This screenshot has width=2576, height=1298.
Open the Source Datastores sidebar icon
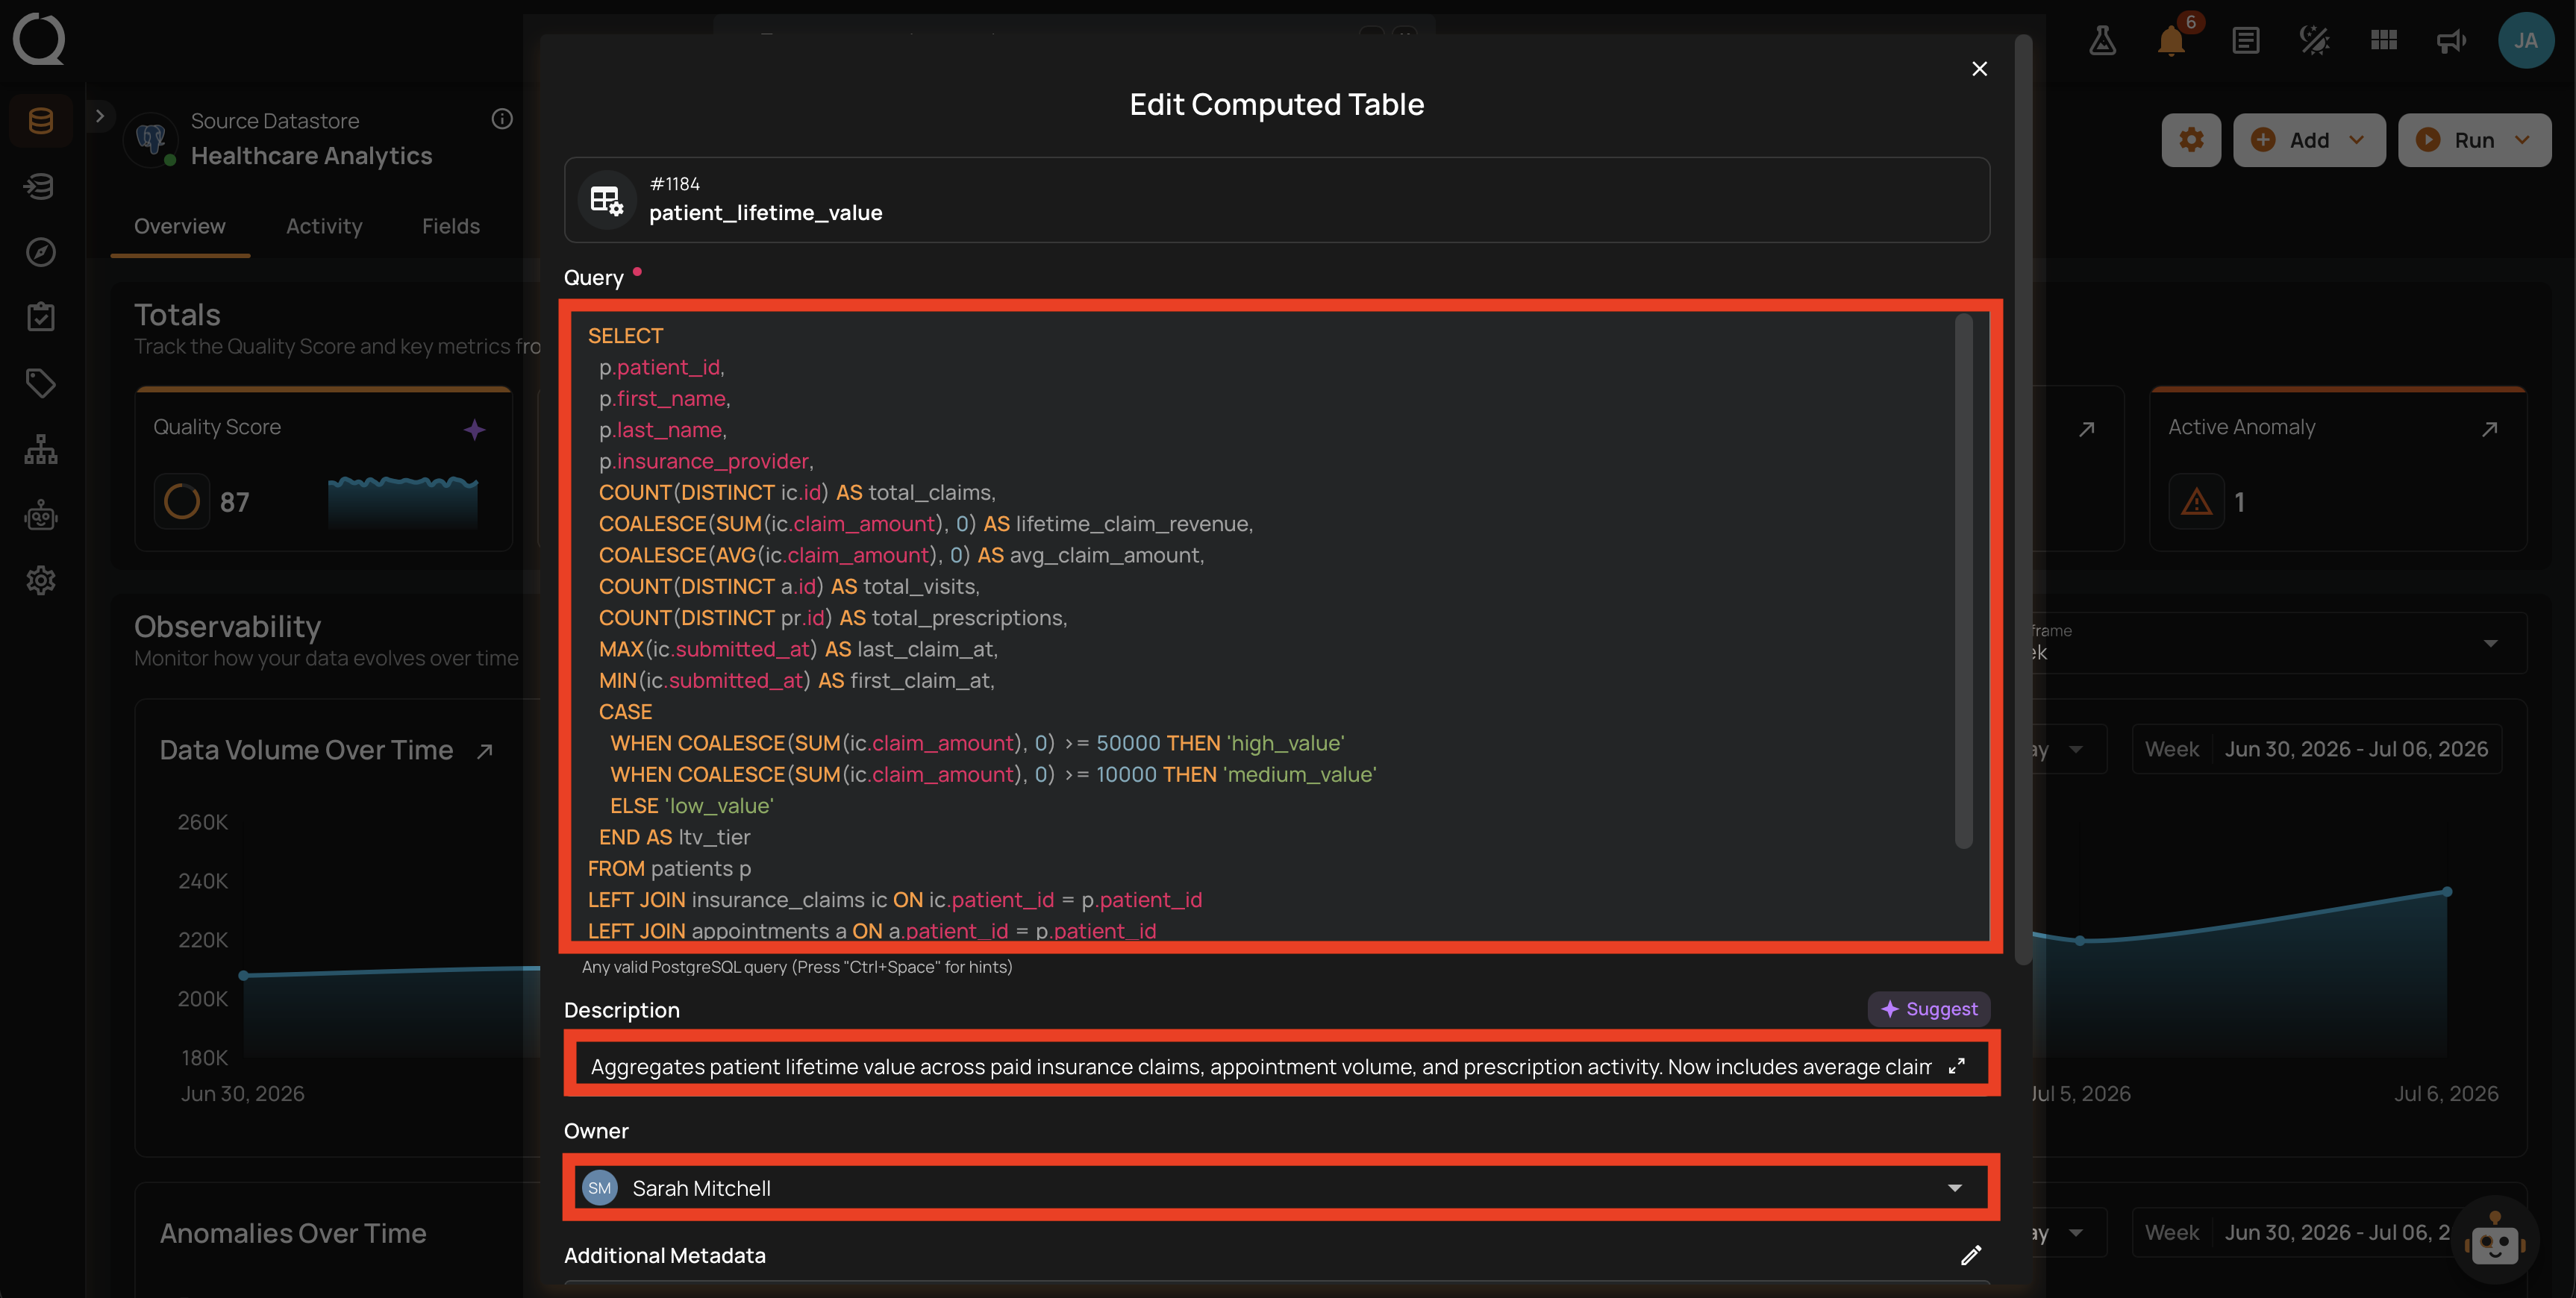(x=40, y=121)
